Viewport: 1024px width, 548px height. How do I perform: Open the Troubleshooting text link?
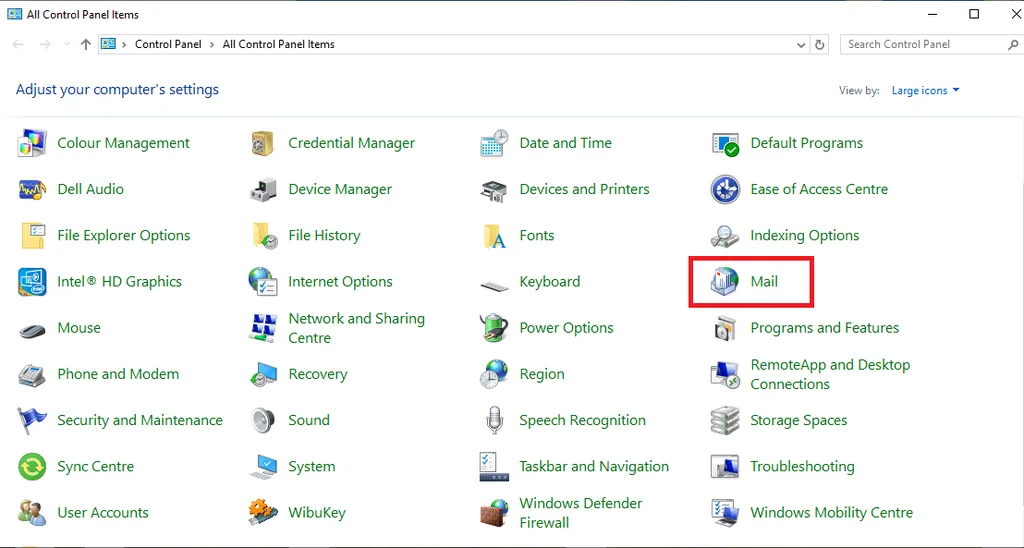pyautogui.click(x=802, y=466)
